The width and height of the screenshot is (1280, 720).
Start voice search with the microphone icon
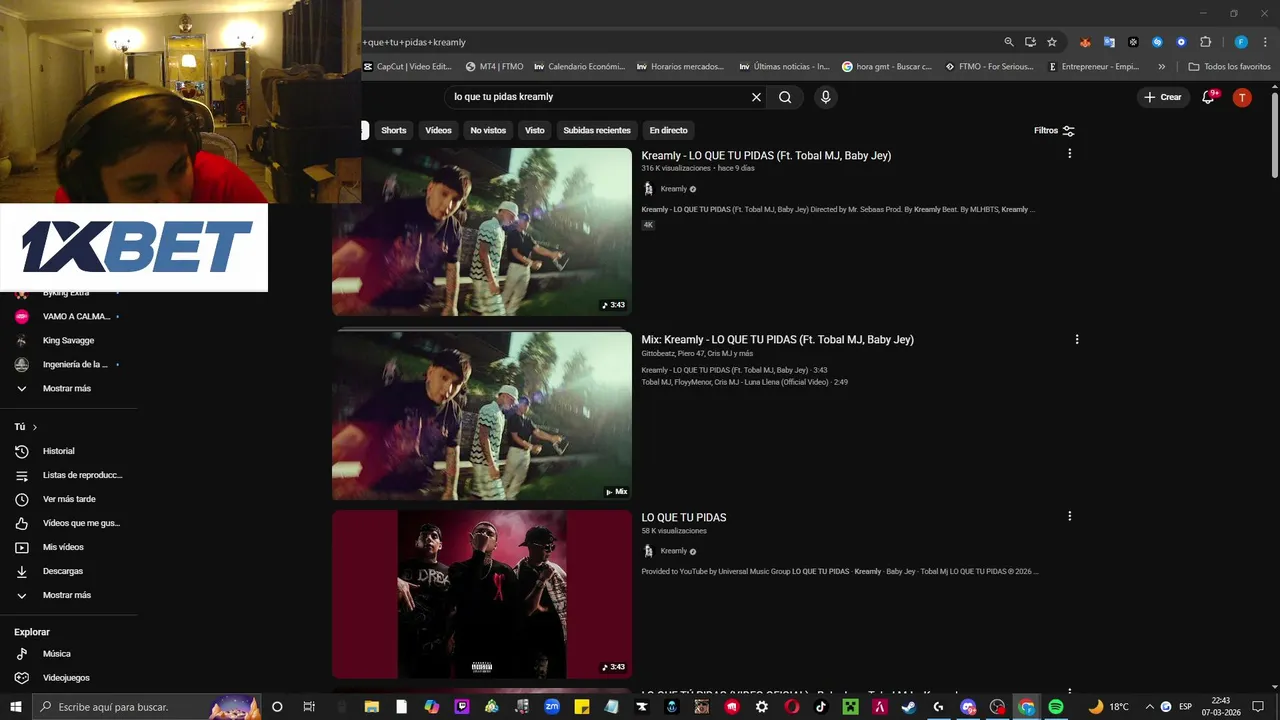(825, 97)
